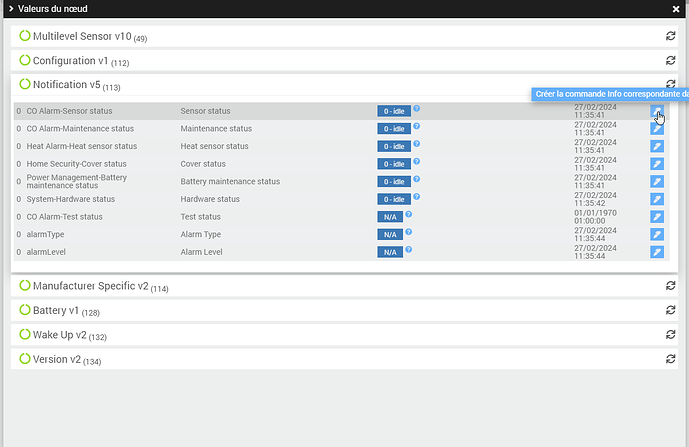
Task: Refresh the Multilevel Sensor v10 values
Action: 670,36
